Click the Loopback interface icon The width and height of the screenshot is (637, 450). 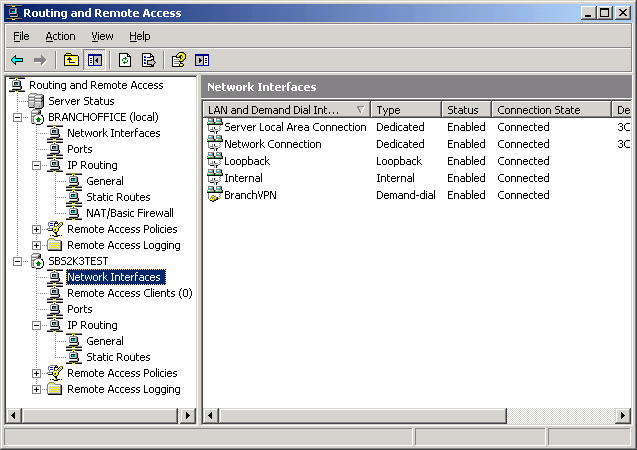point(214,161)
